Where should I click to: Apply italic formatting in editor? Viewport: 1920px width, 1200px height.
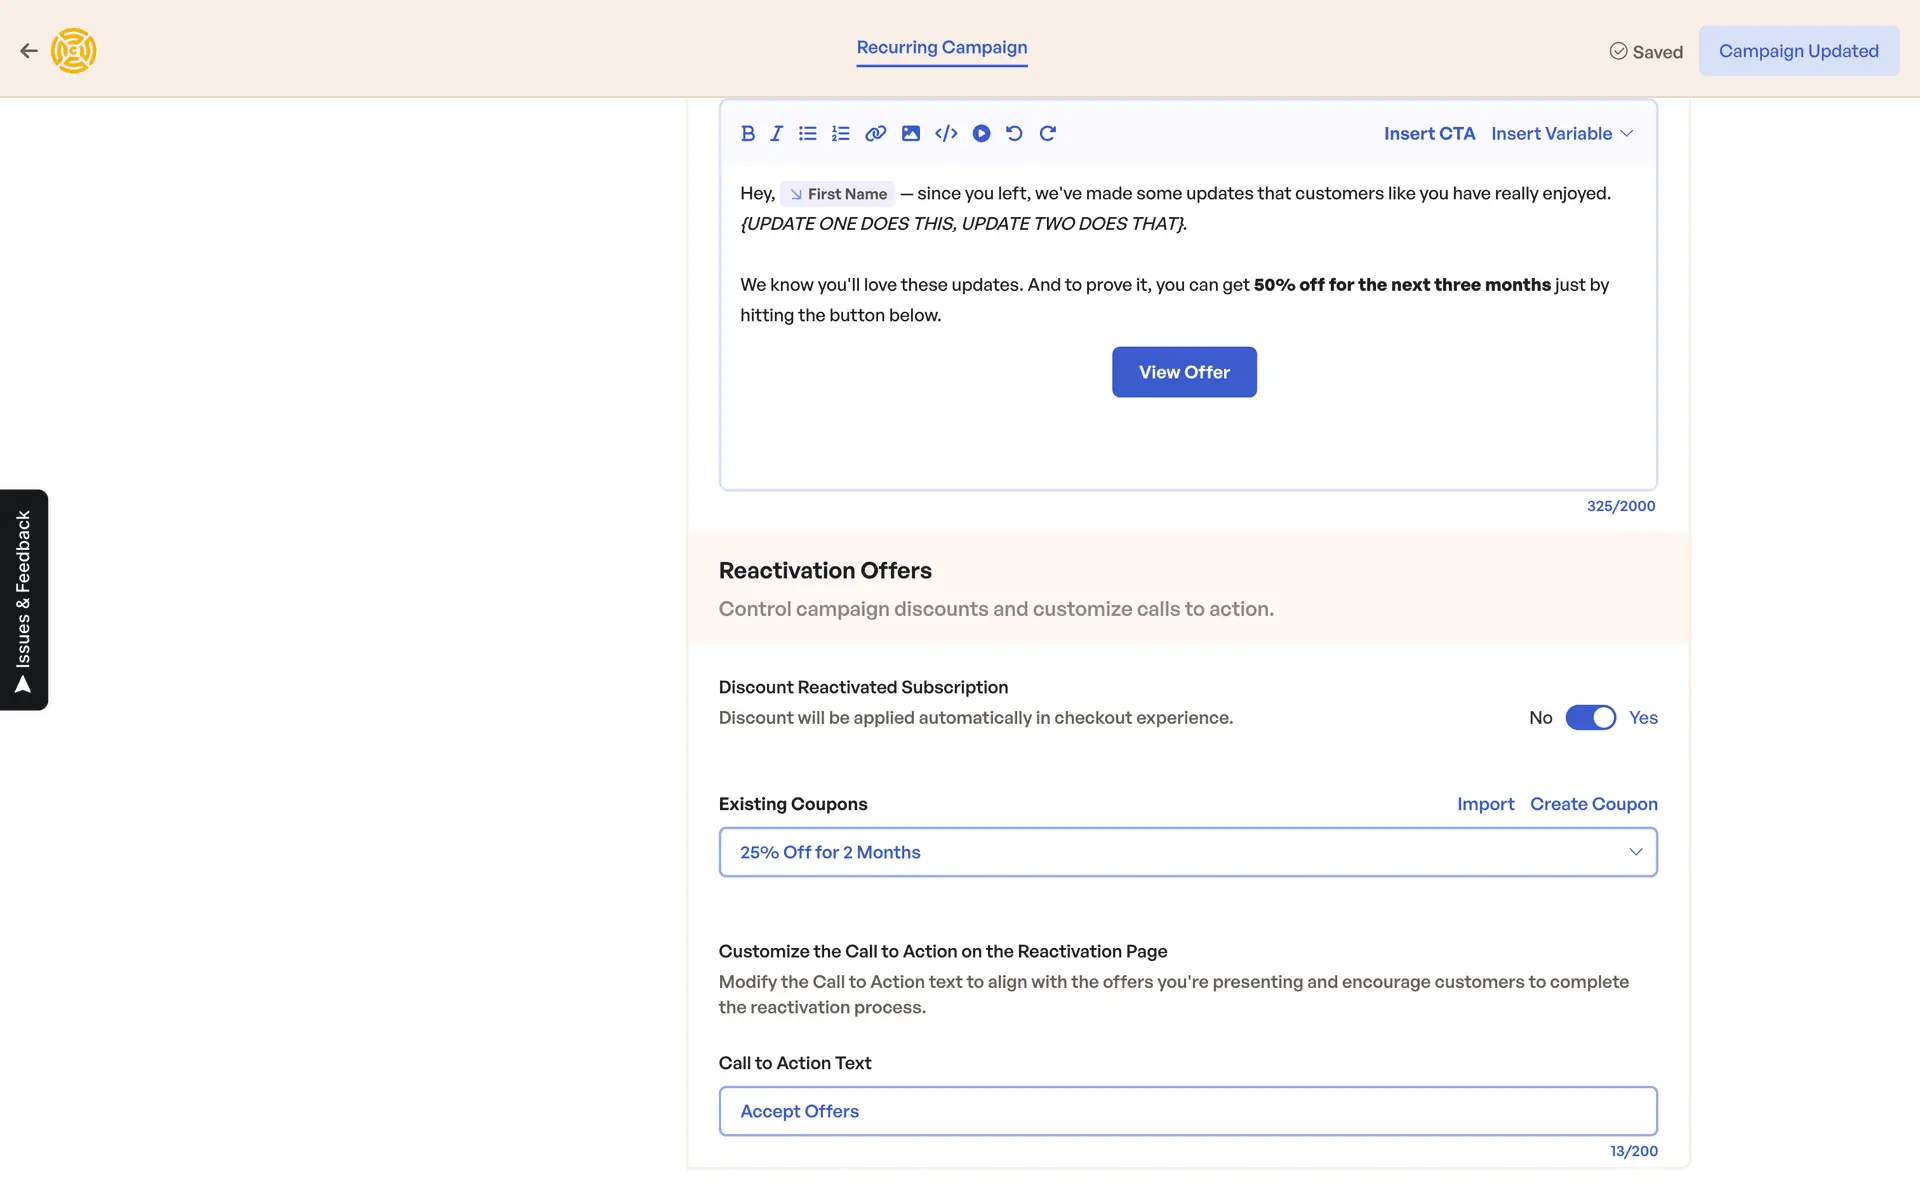coord(776,133)
